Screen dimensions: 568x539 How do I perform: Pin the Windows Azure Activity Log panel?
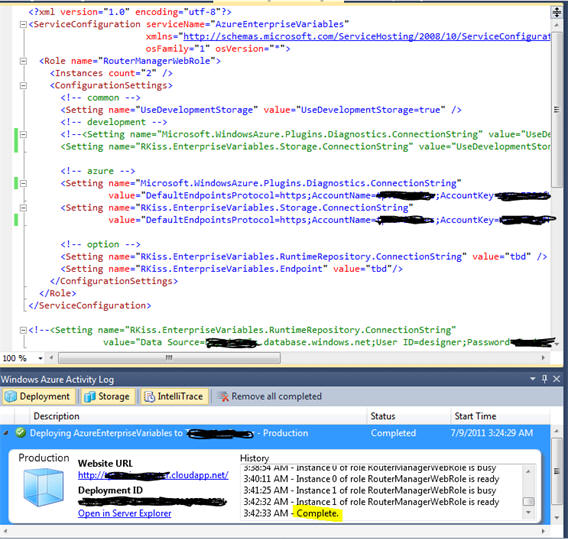click(544, 379)
